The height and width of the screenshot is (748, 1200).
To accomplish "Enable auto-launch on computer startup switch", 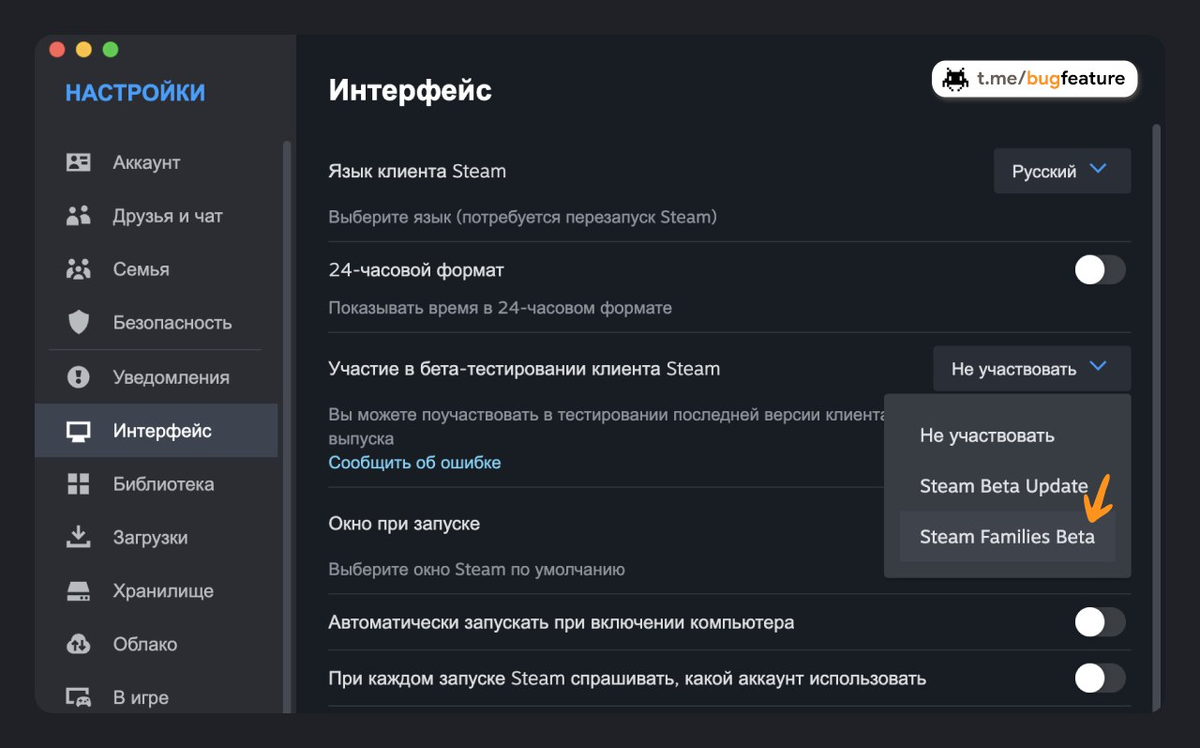I will point(1100,623).
